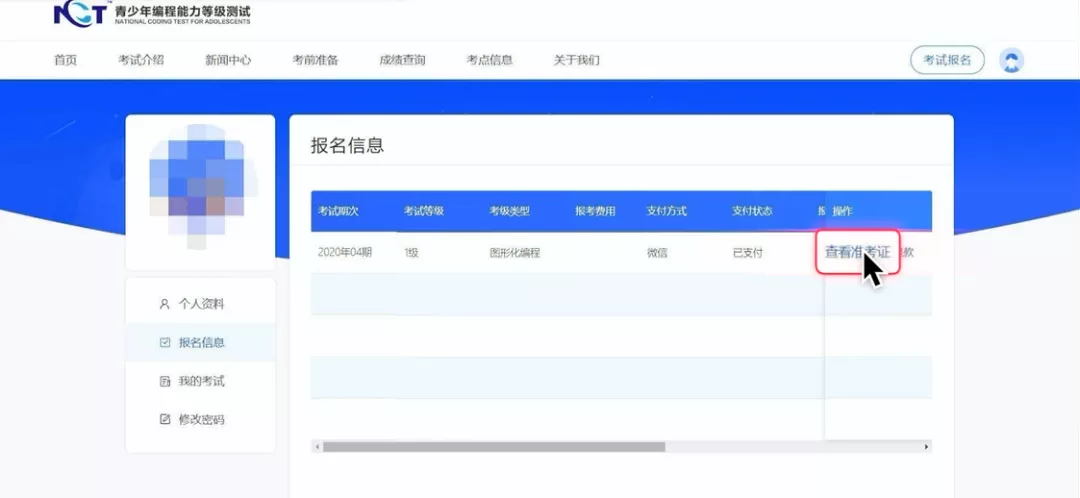Click the 图形化编程 table cell
This screenshot has width=1080, height=498.
pos(515,253)
